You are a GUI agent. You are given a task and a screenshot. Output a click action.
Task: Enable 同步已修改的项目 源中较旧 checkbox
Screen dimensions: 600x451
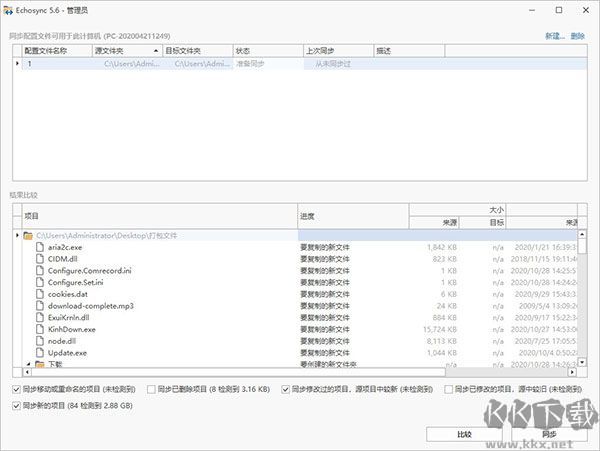pyautogui.click(x=448, y=389)
